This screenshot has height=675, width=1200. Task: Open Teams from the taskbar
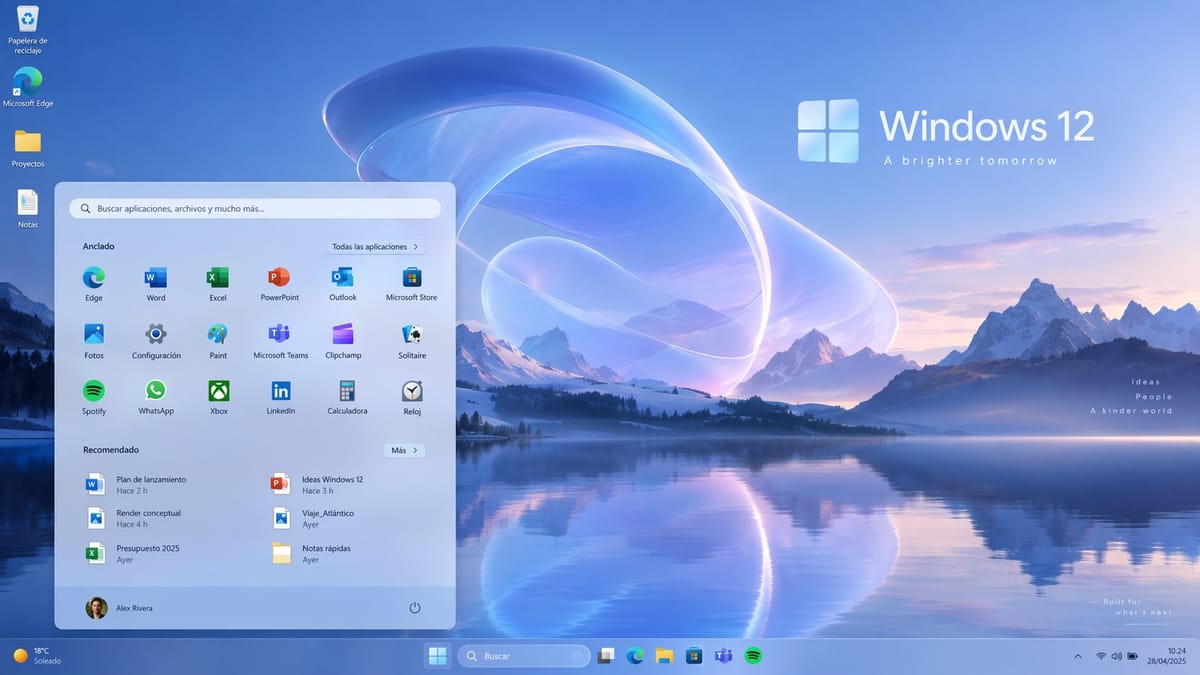(x=724, y=656)
